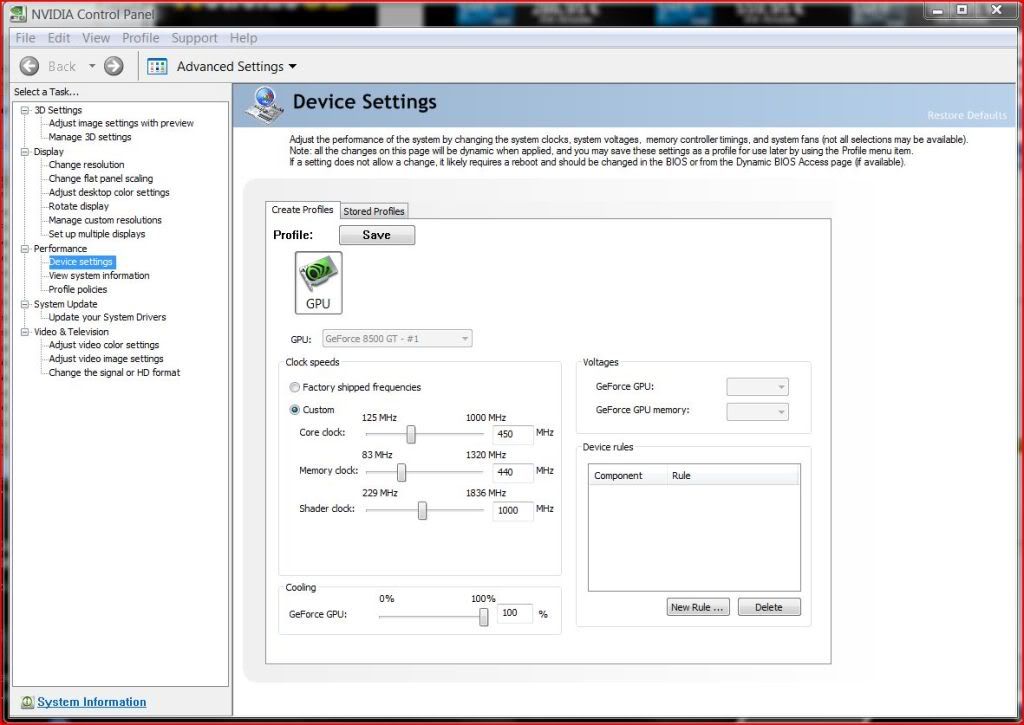Click the New Rule button
1024x725 pixels.
tap(698, 607)
